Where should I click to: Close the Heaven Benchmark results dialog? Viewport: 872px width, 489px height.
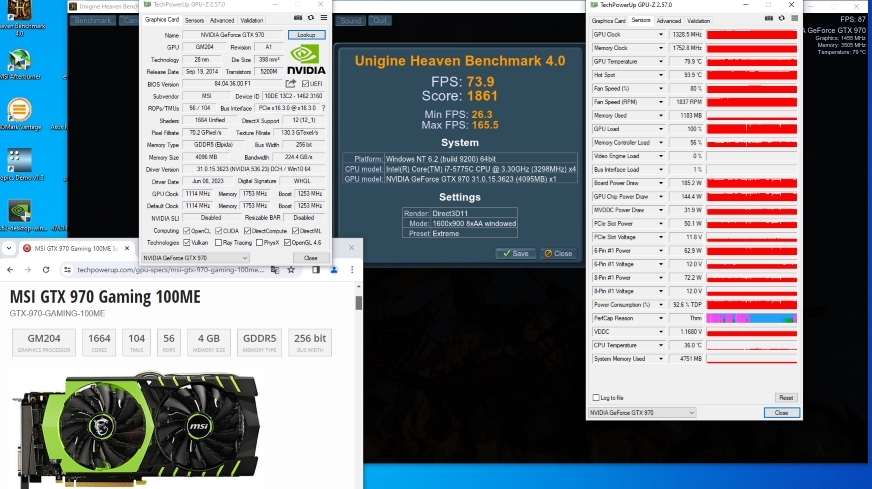558,253
